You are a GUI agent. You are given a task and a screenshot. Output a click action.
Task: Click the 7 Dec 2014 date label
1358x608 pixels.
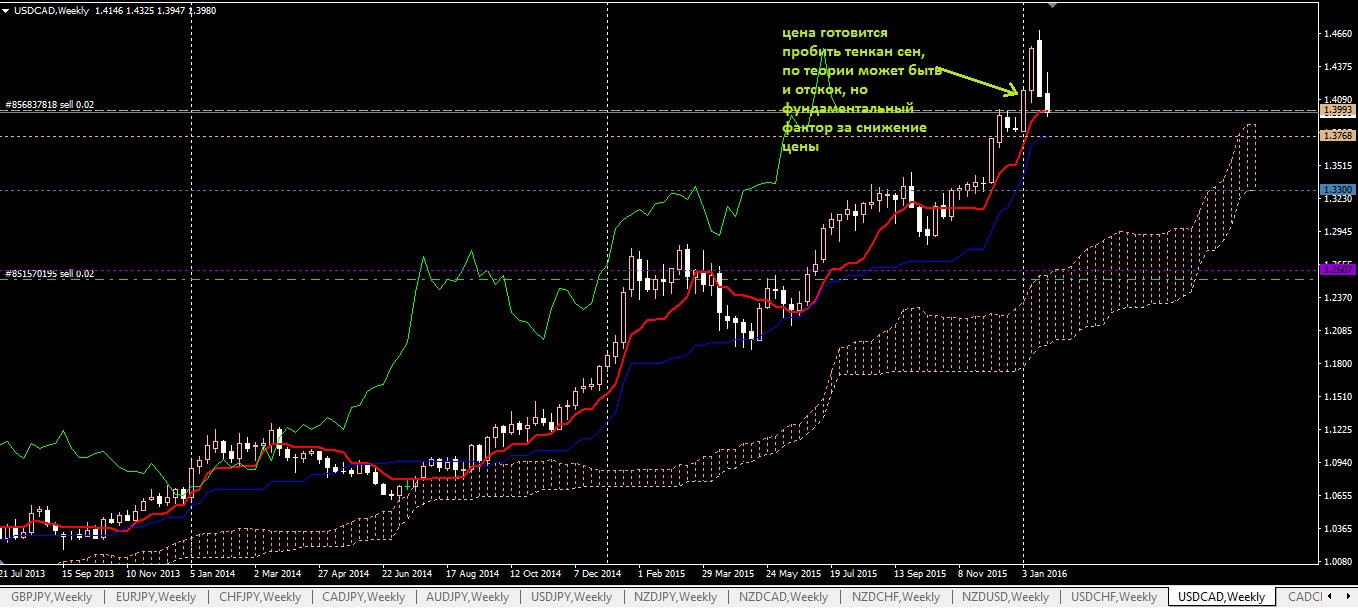(x=598, y=574)
